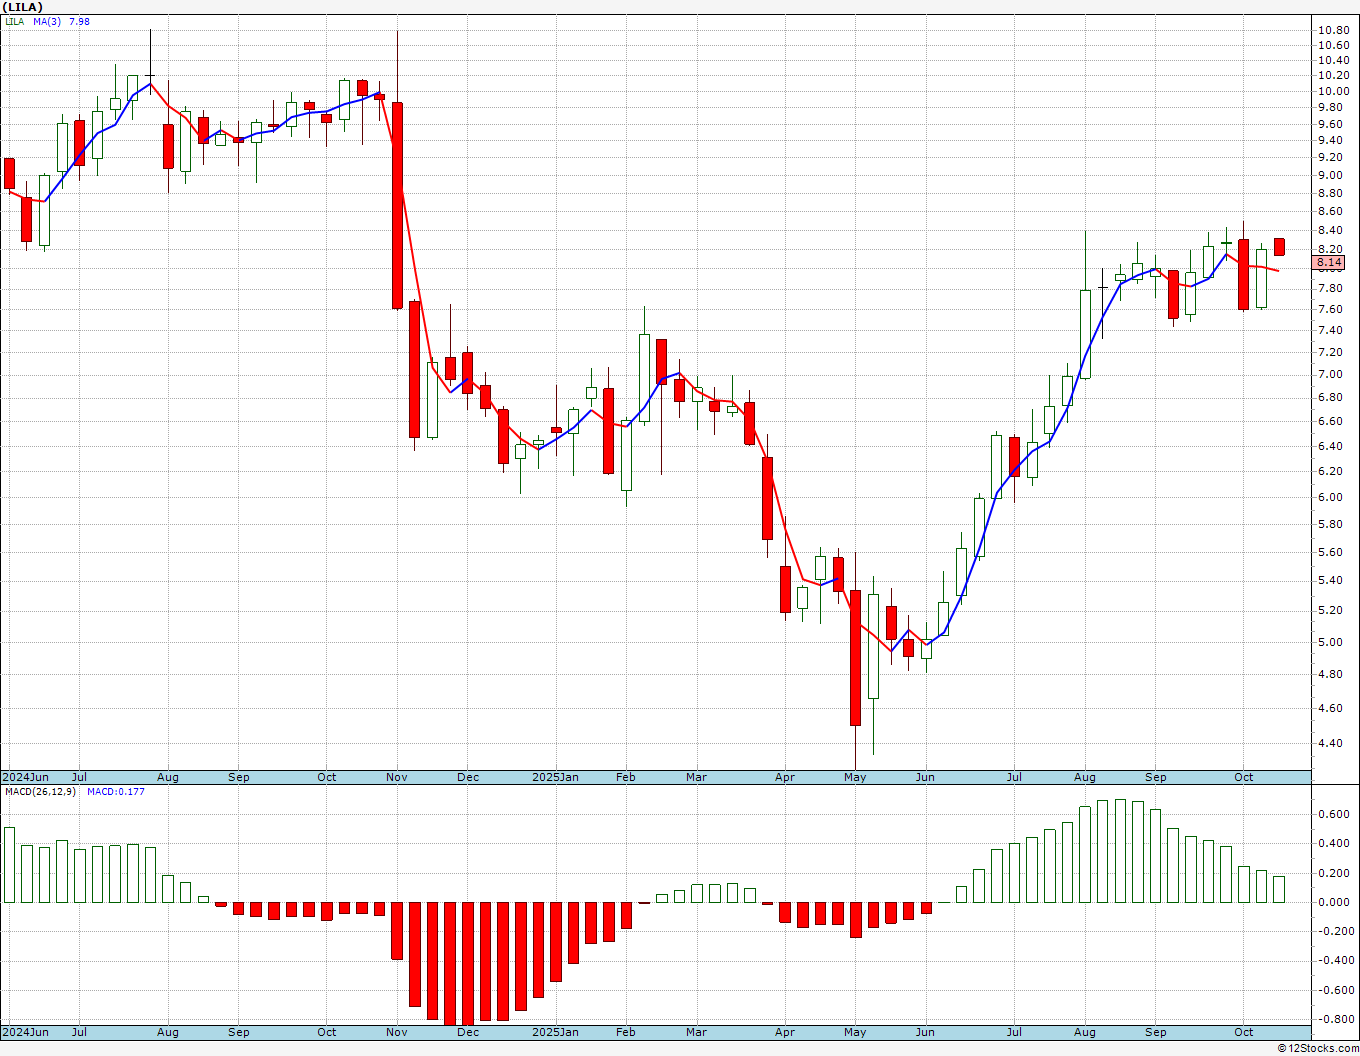Screen dimensions: 1360x1056
Task: Click the rightmost green MACD histogram bar
Action: pyautogui.click(x=1279, y=889)
